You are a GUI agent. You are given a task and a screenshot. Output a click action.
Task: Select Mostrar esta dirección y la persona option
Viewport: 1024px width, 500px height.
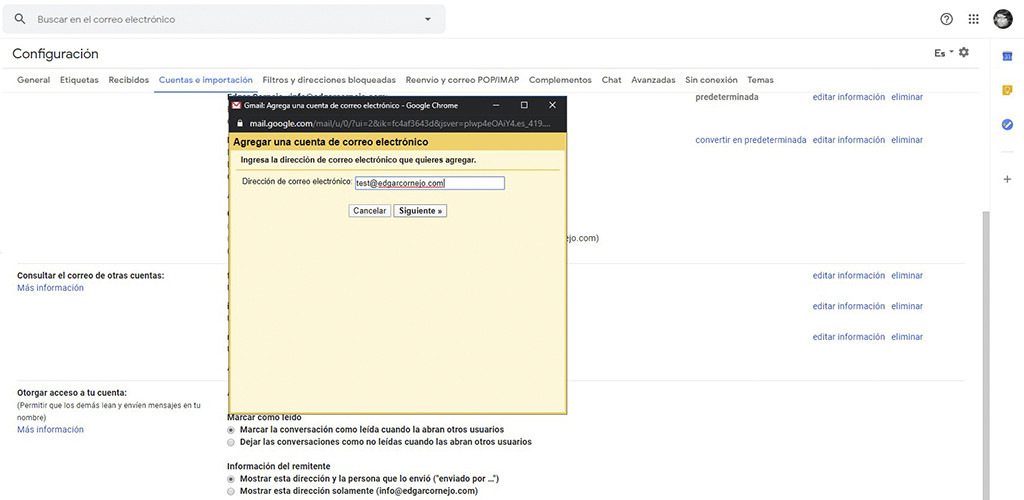point(231,478)
